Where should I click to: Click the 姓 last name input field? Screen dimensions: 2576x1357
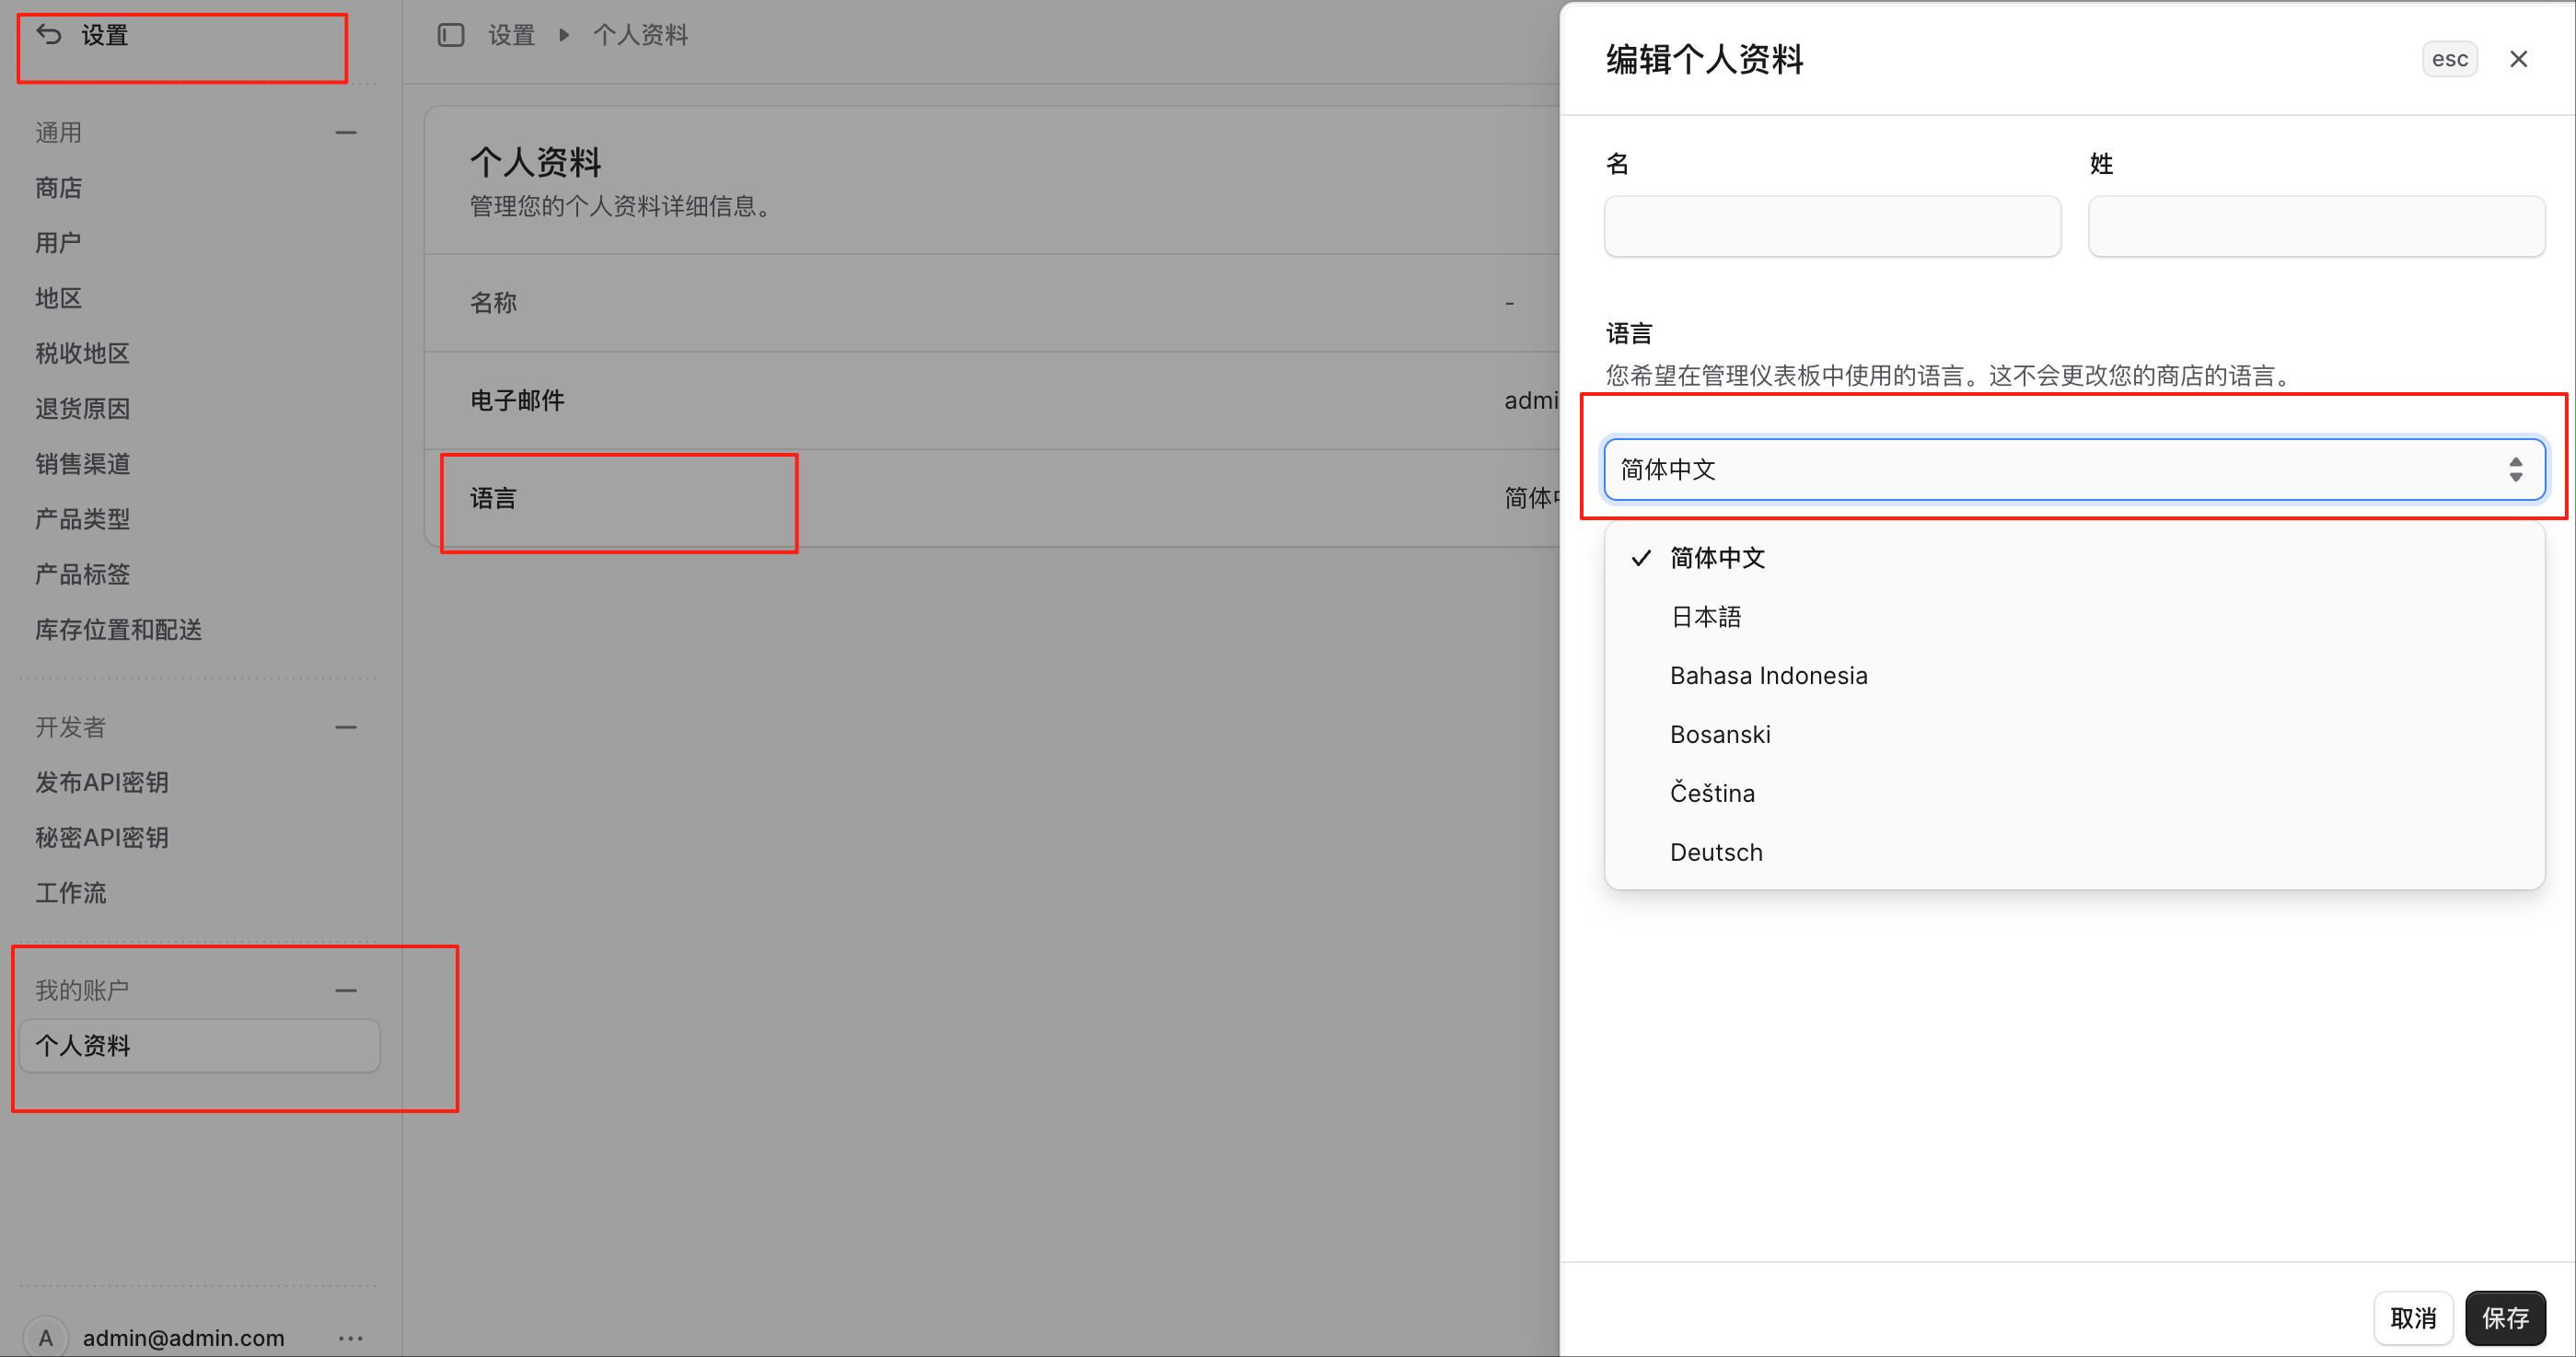click(2316, 227)
